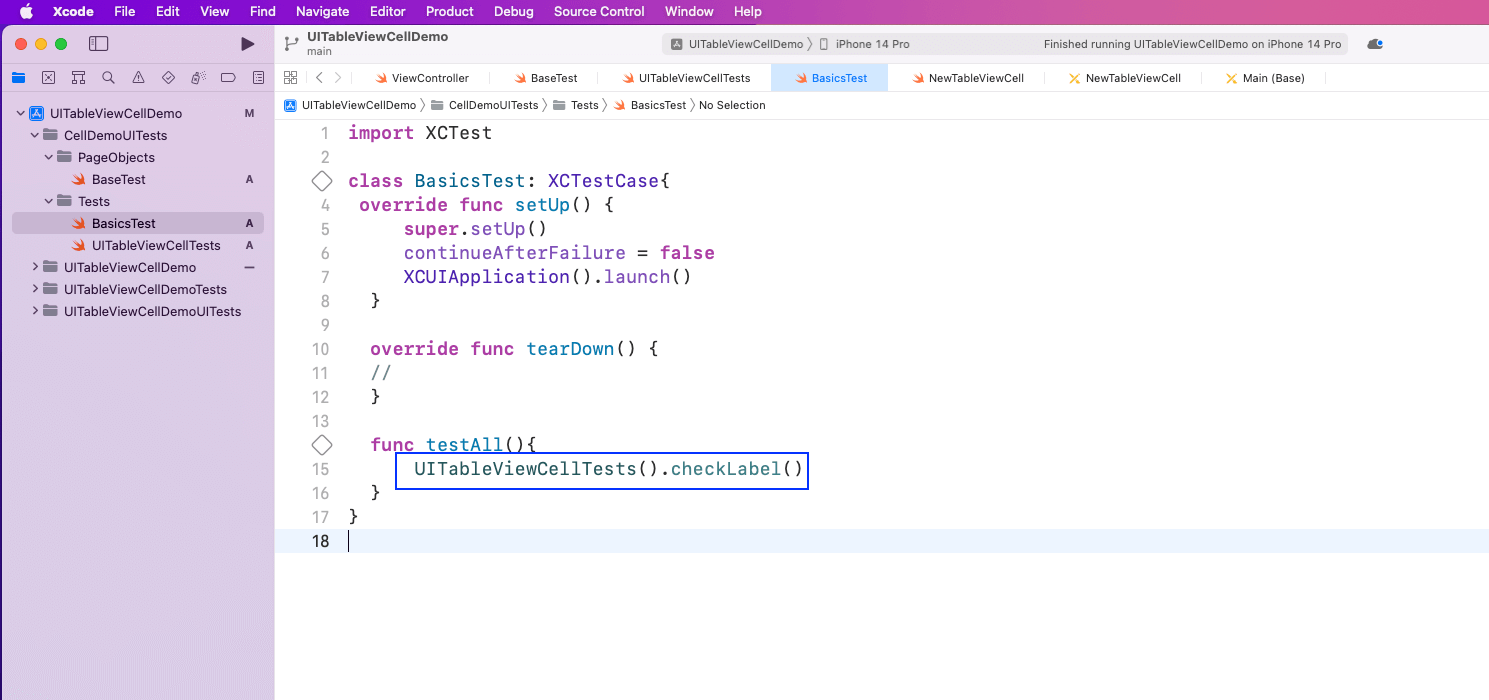Open the Test navigator diamond icon
This screenshot has width=1489, height=700.
[168, 78]
